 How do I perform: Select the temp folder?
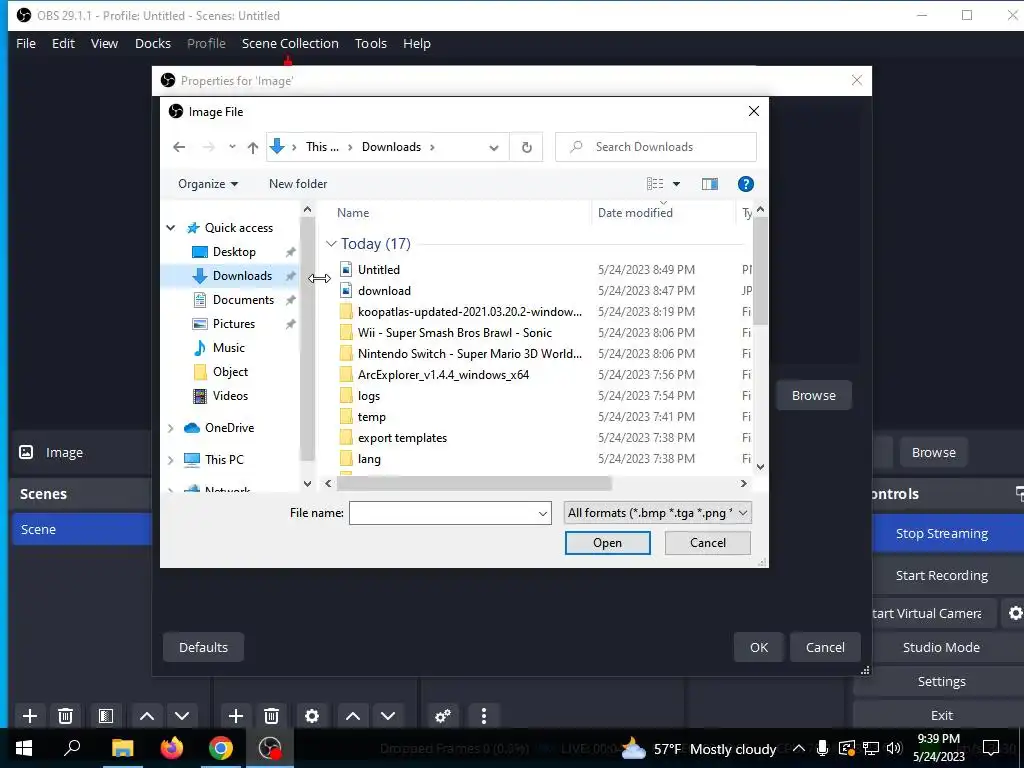[x=372, y=417]
